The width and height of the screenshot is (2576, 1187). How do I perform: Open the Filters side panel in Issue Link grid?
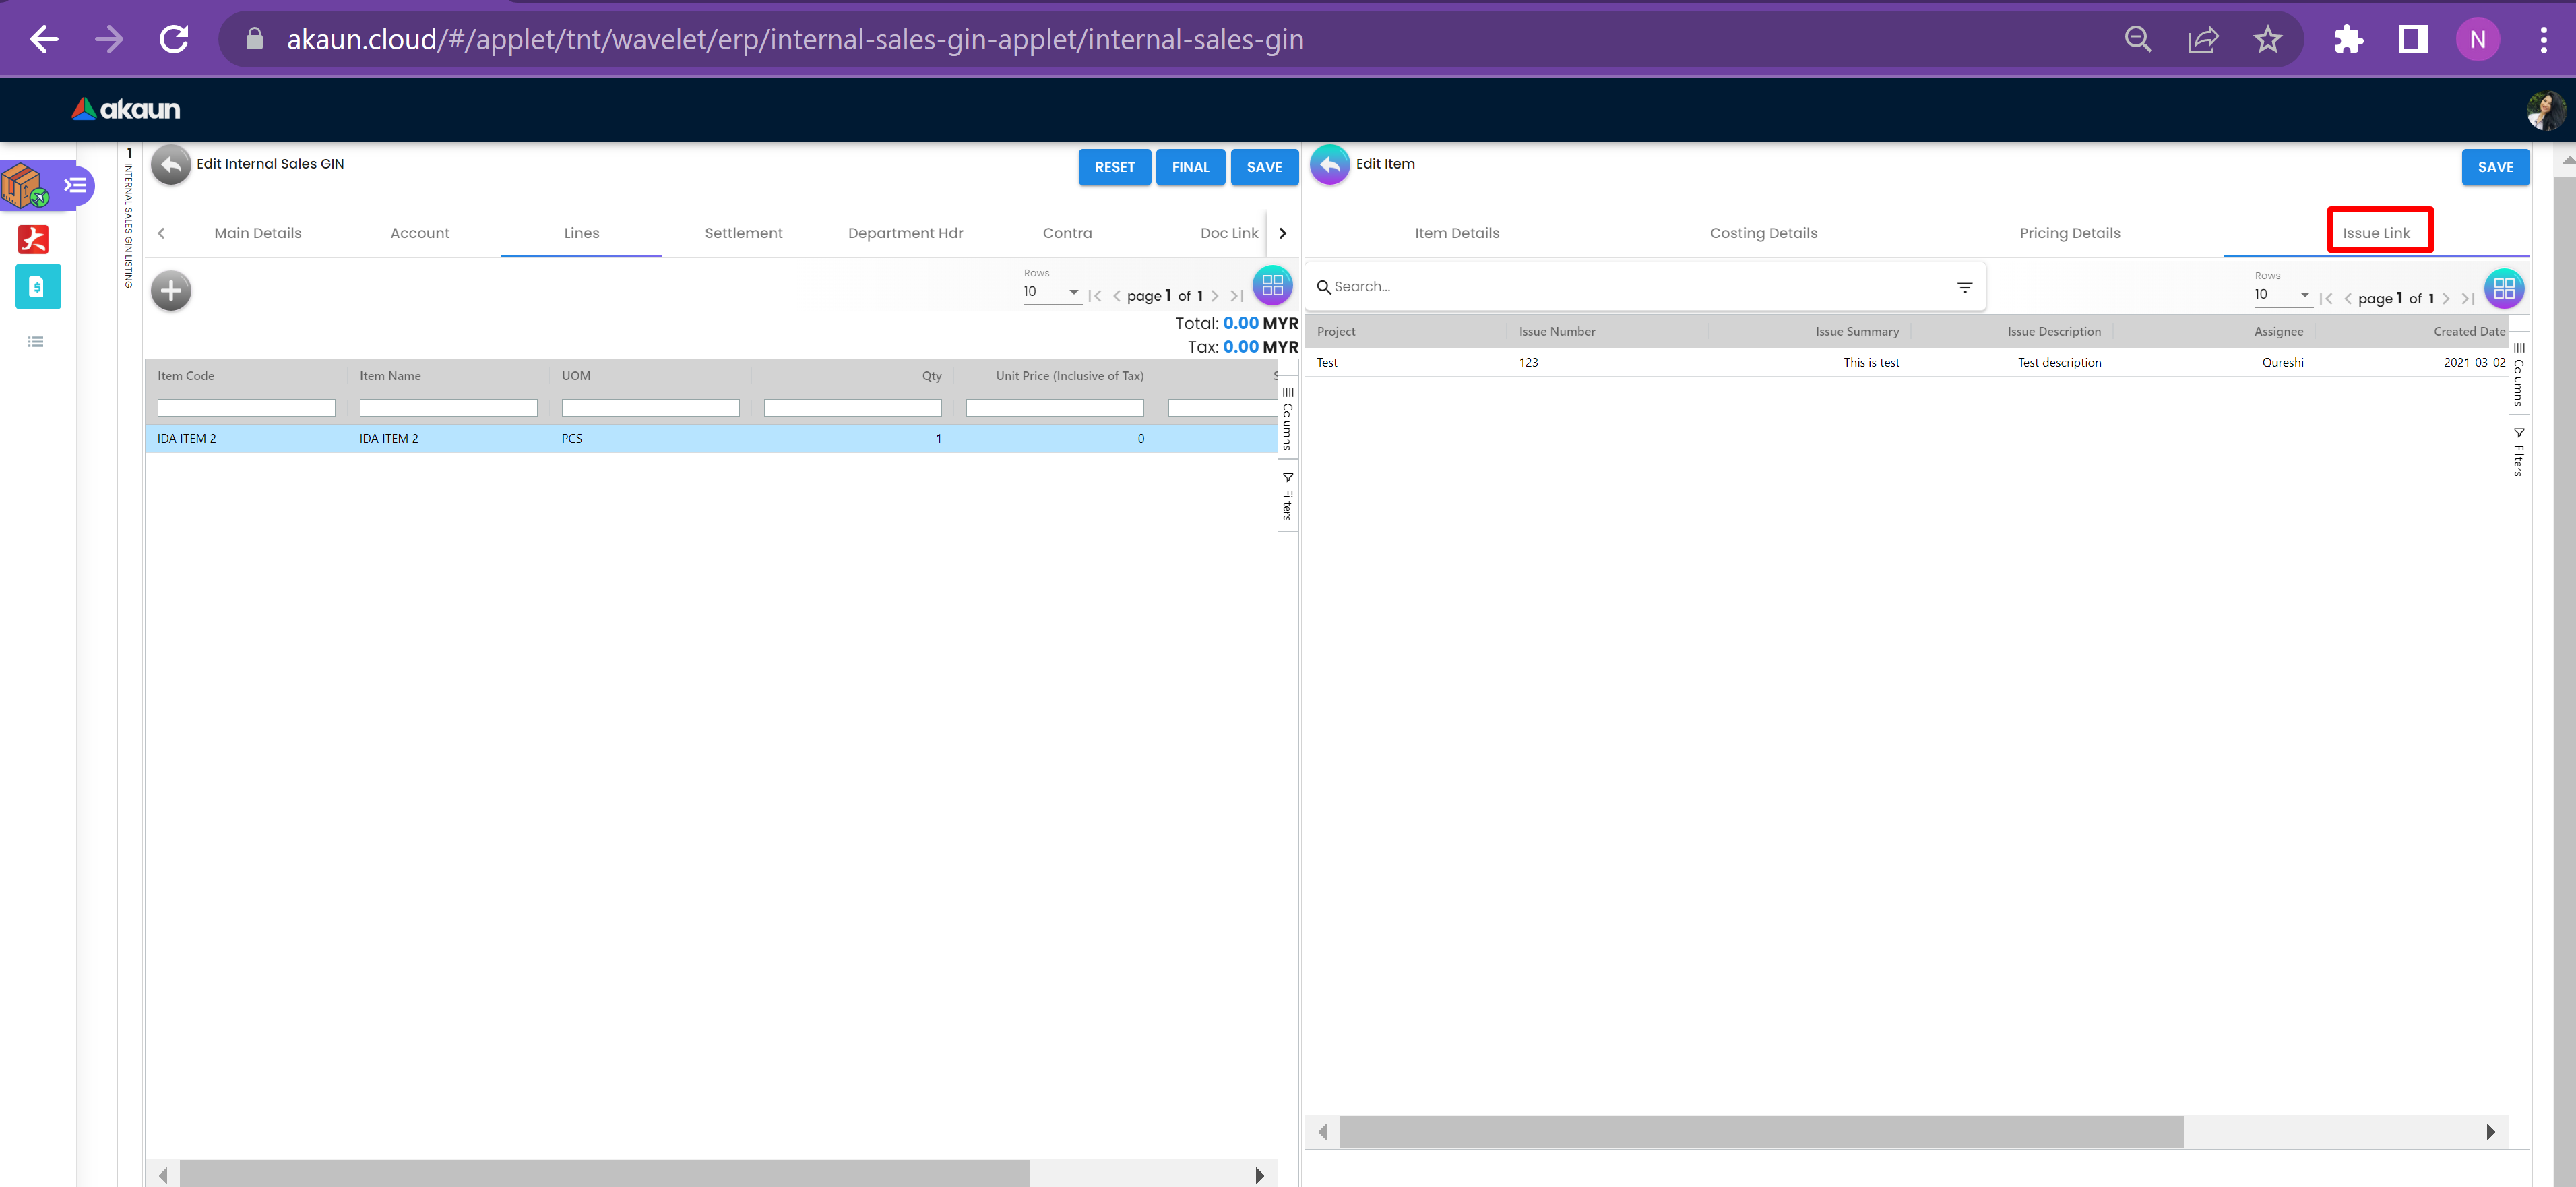(x=2518, y=453)
